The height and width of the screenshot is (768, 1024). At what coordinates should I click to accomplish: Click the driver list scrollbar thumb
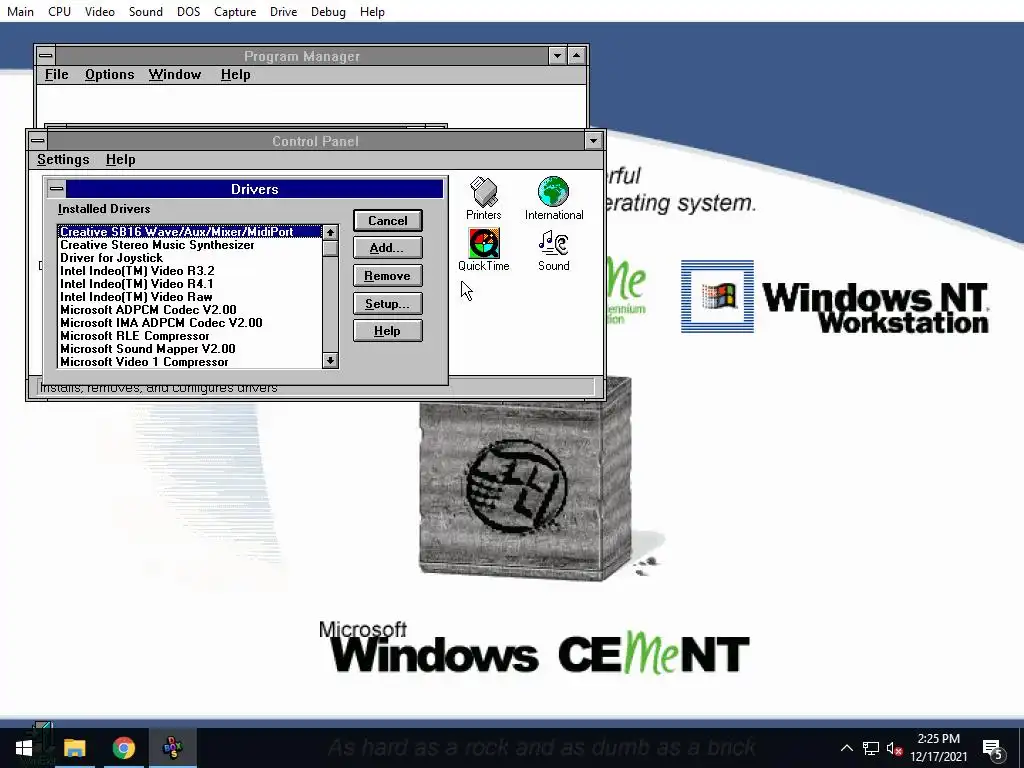pos(330,249)
